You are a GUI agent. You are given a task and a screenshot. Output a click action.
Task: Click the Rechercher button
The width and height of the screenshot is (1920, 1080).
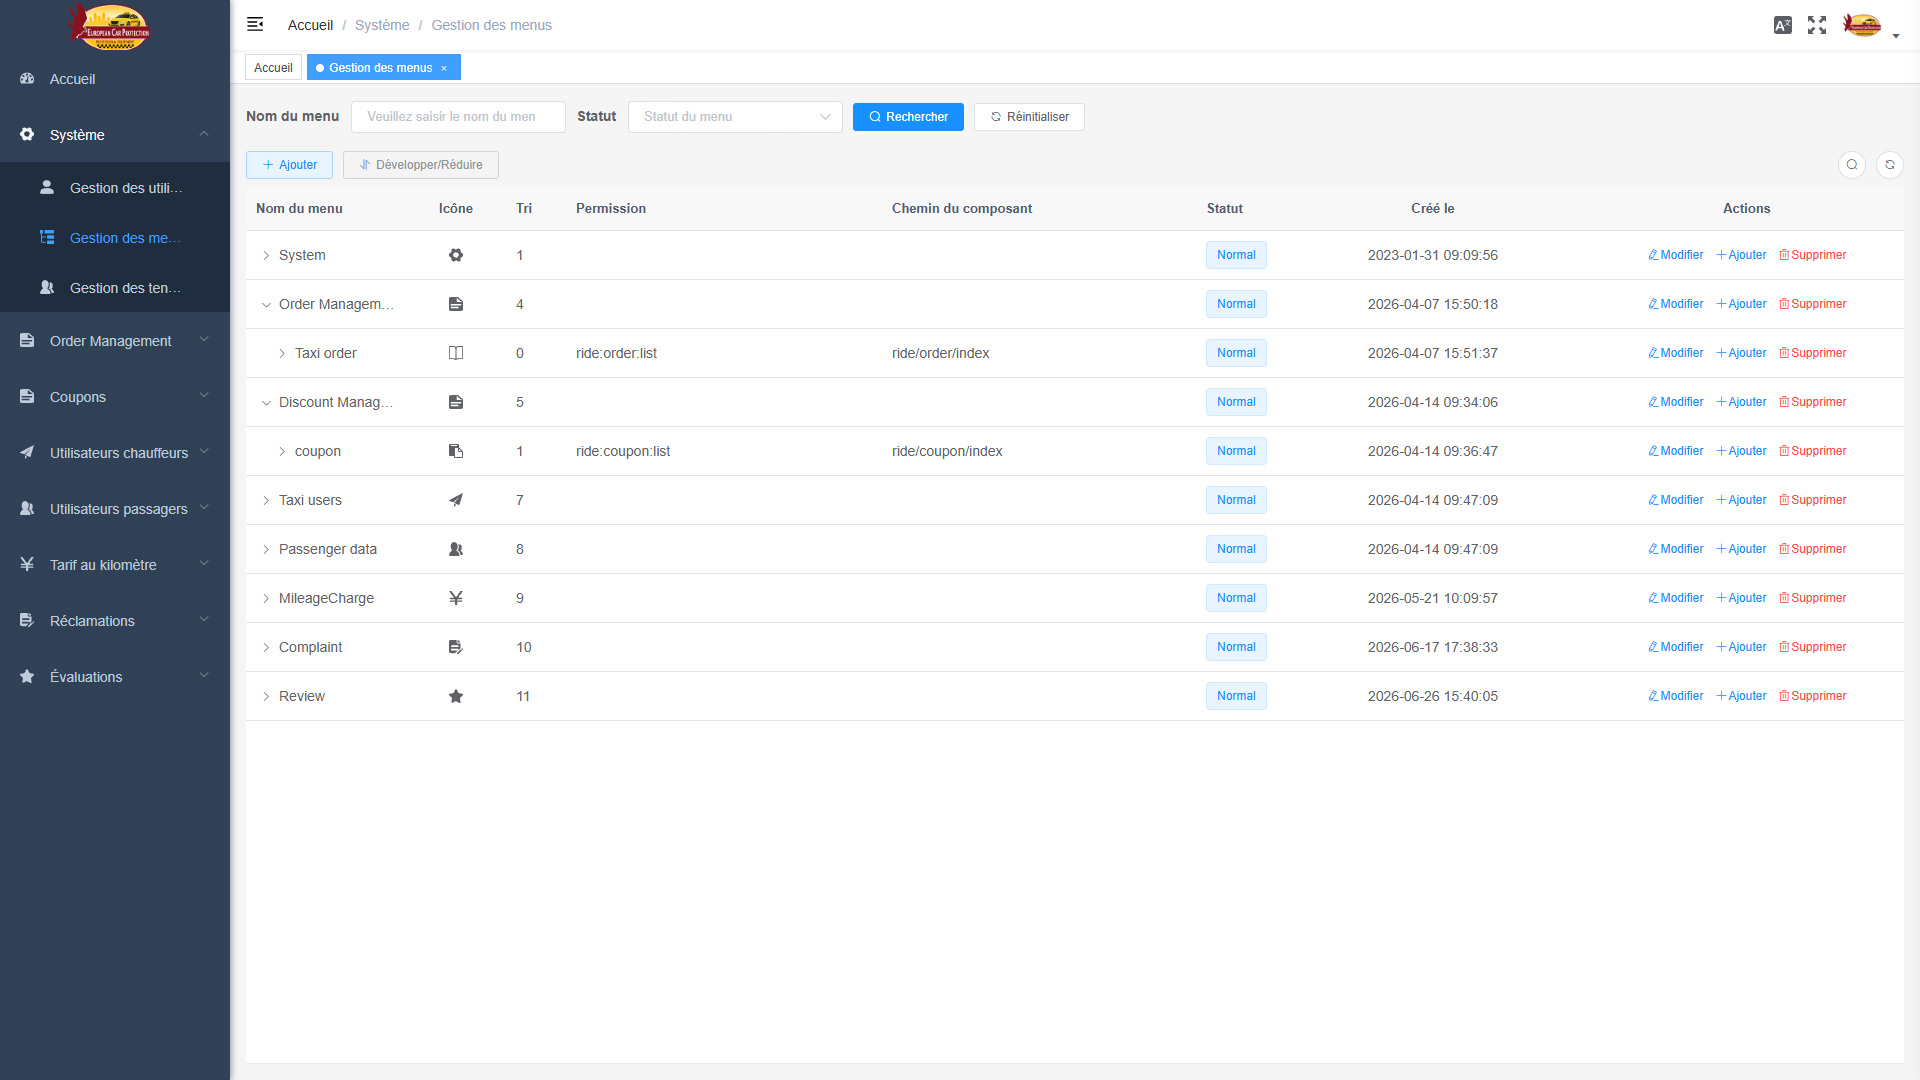pyautogui.click(x=908, y=117)
